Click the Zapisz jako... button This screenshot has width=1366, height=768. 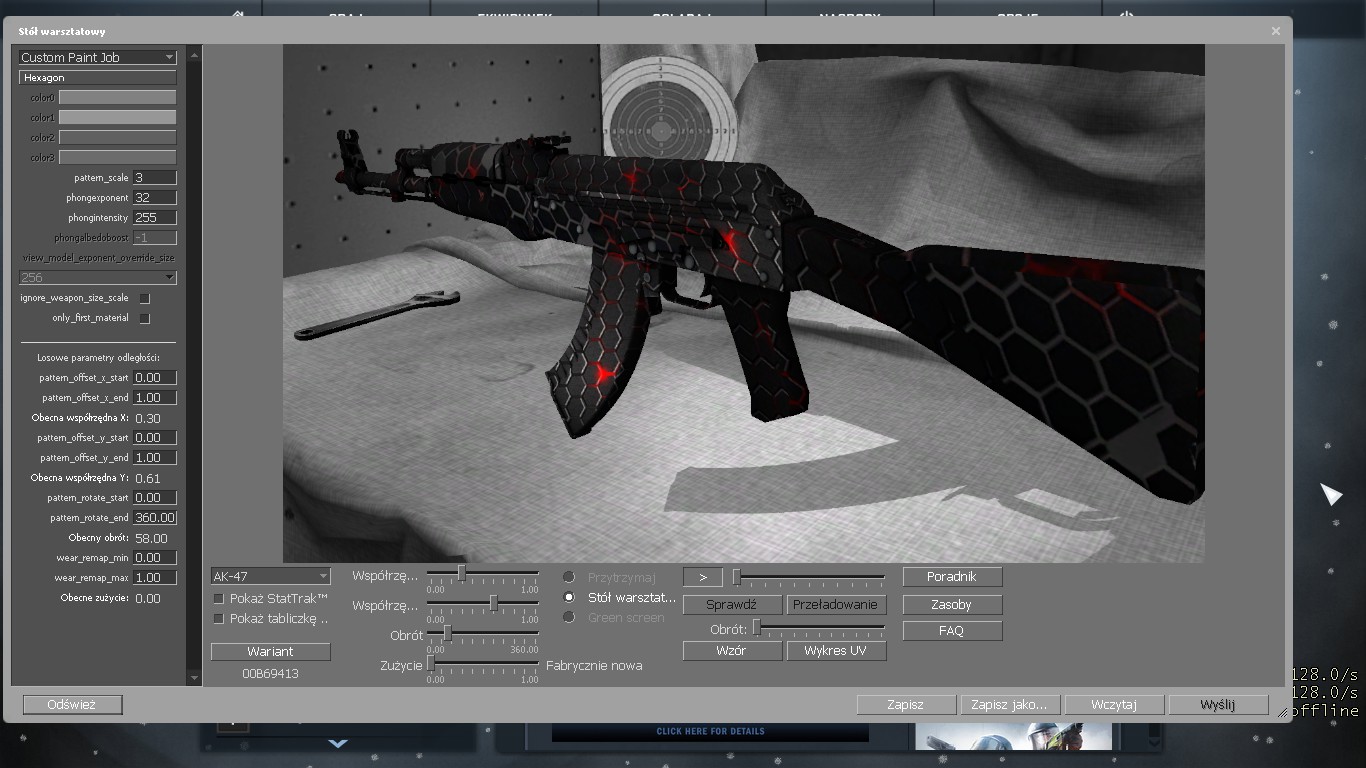click(1009, 704)
